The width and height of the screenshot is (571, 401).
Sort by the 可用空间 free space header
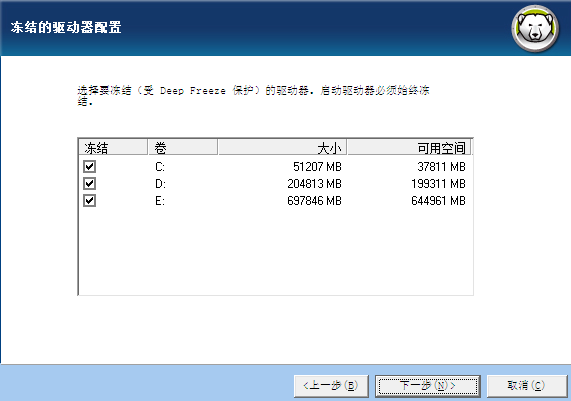(409, 148)
